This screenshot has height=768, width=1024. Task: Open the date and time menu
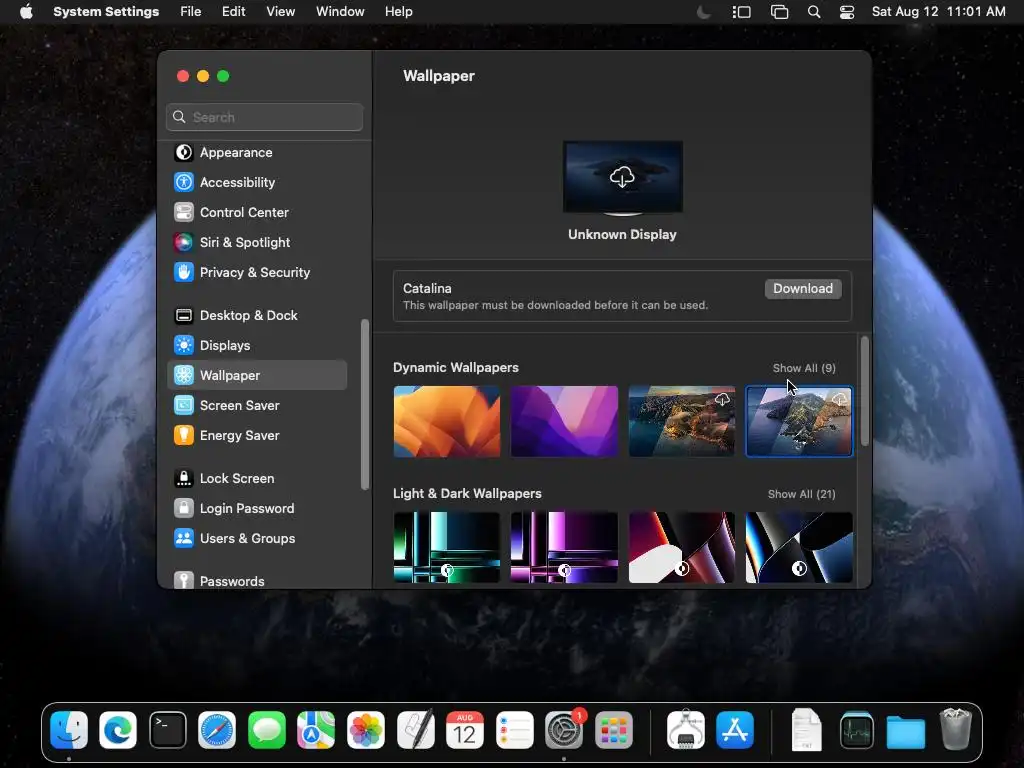[x=938, y=12]
